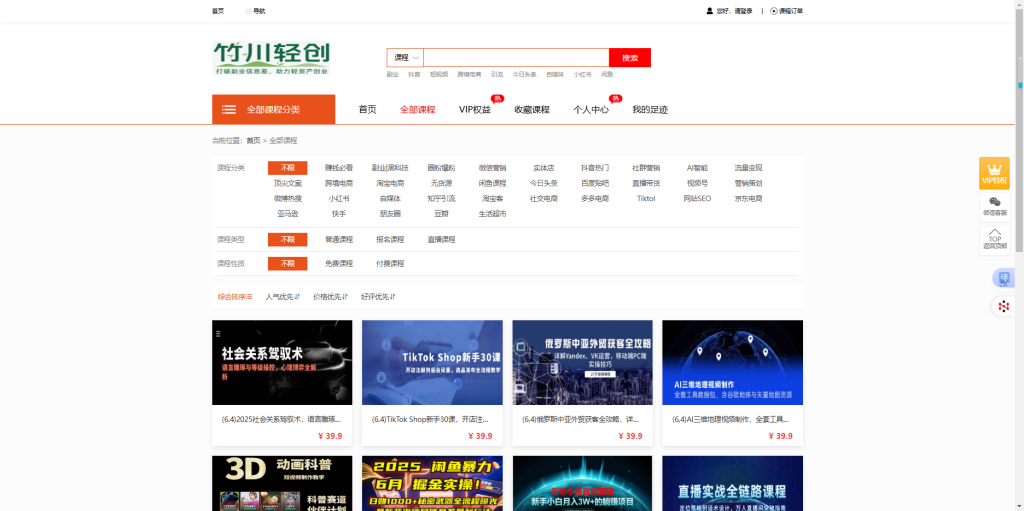The height and width of the screenshot is (511, 1024).
Task: Filter by 实体店 category
Action: [543, 168]
